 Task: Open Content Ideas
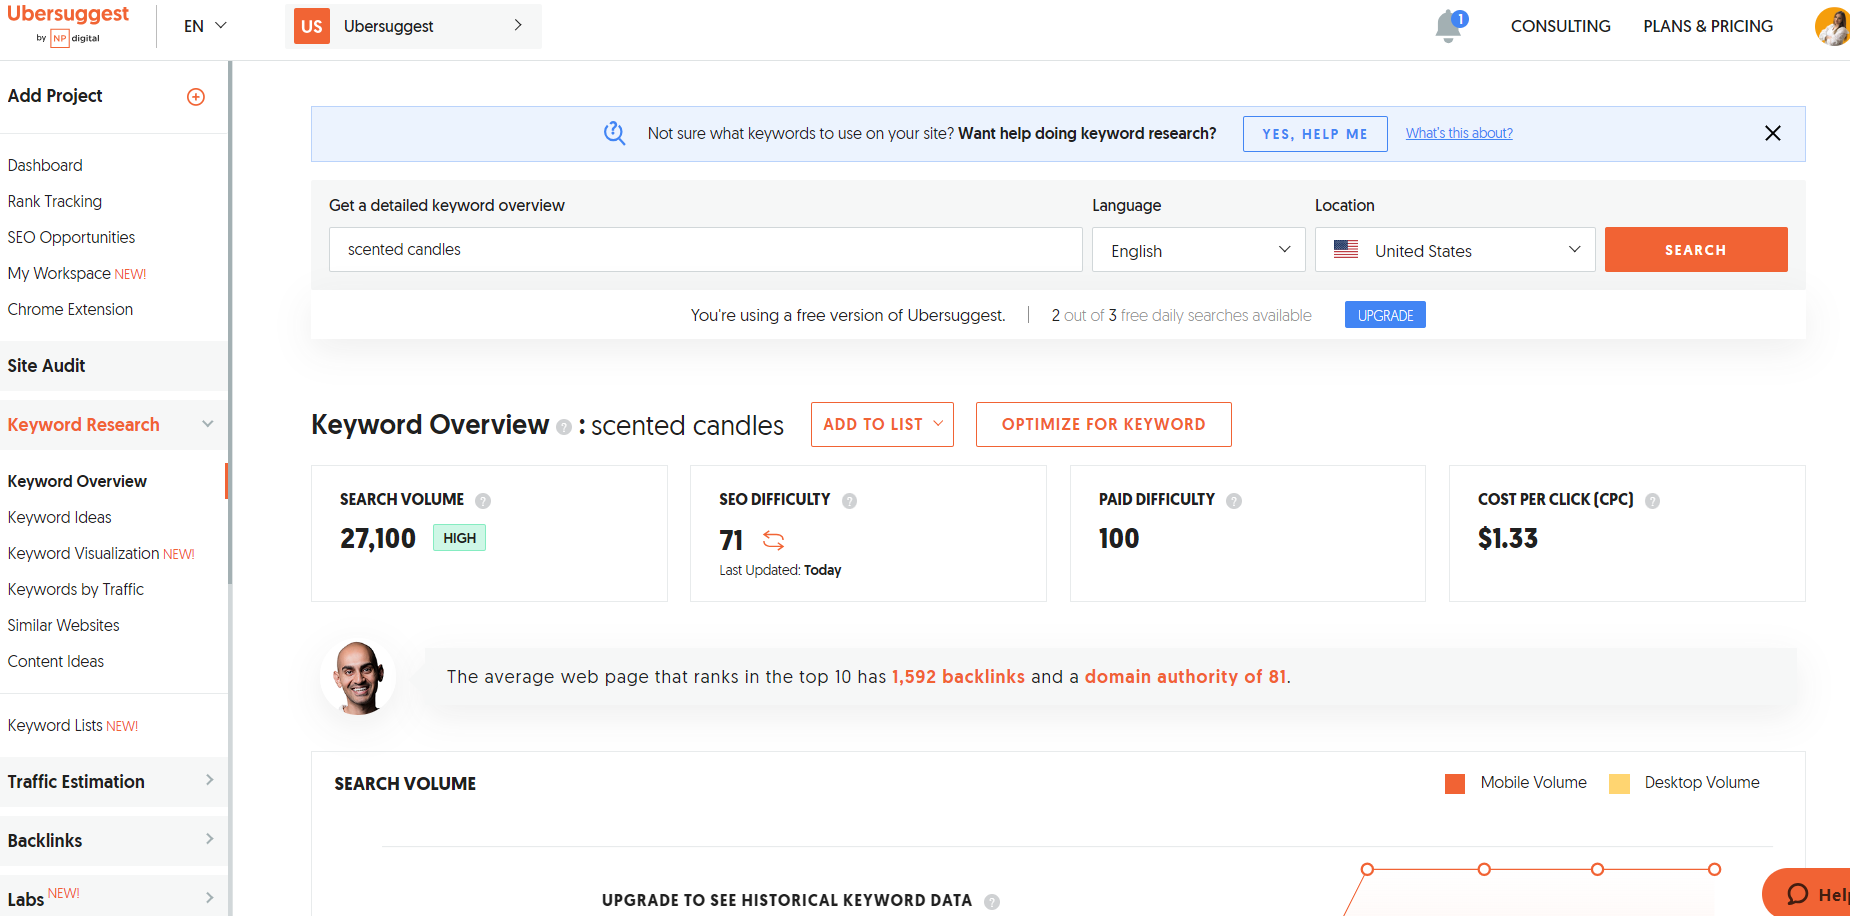(55, 661)
